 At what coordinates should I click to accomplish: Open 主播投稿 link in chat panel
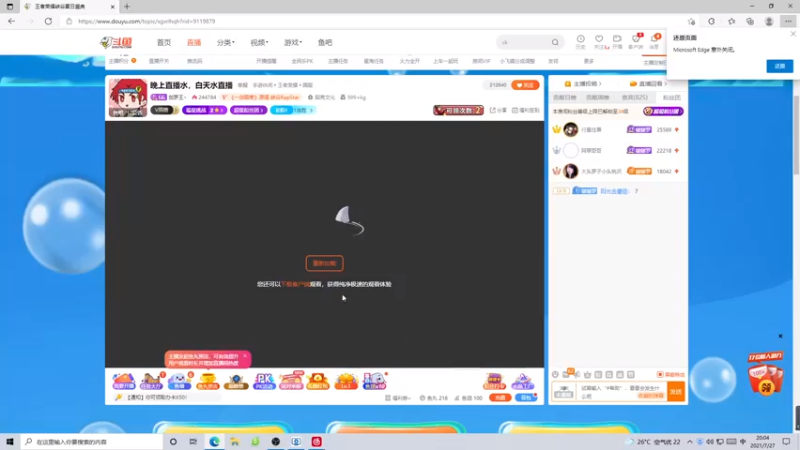[x=583, y=84]
